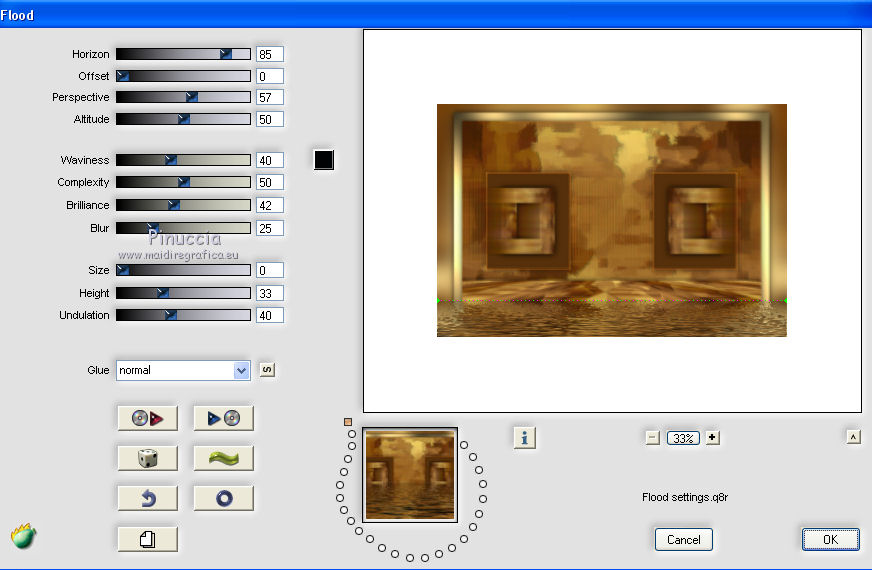This screenshot has width=872, height=570.
Task: Click the Perspective slider
Action: pyautogui.click(x=183, y=97)
